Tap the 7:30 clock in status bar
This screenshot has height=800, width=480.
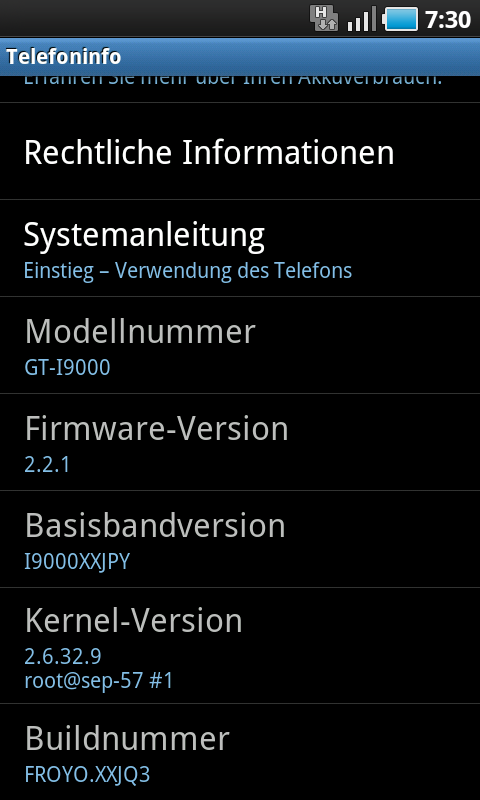click(x=448, y=20)
